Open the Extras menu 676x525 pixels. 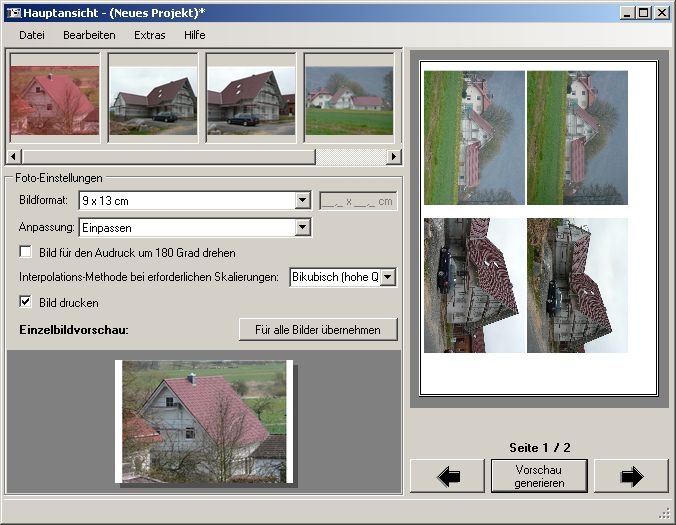150,35
